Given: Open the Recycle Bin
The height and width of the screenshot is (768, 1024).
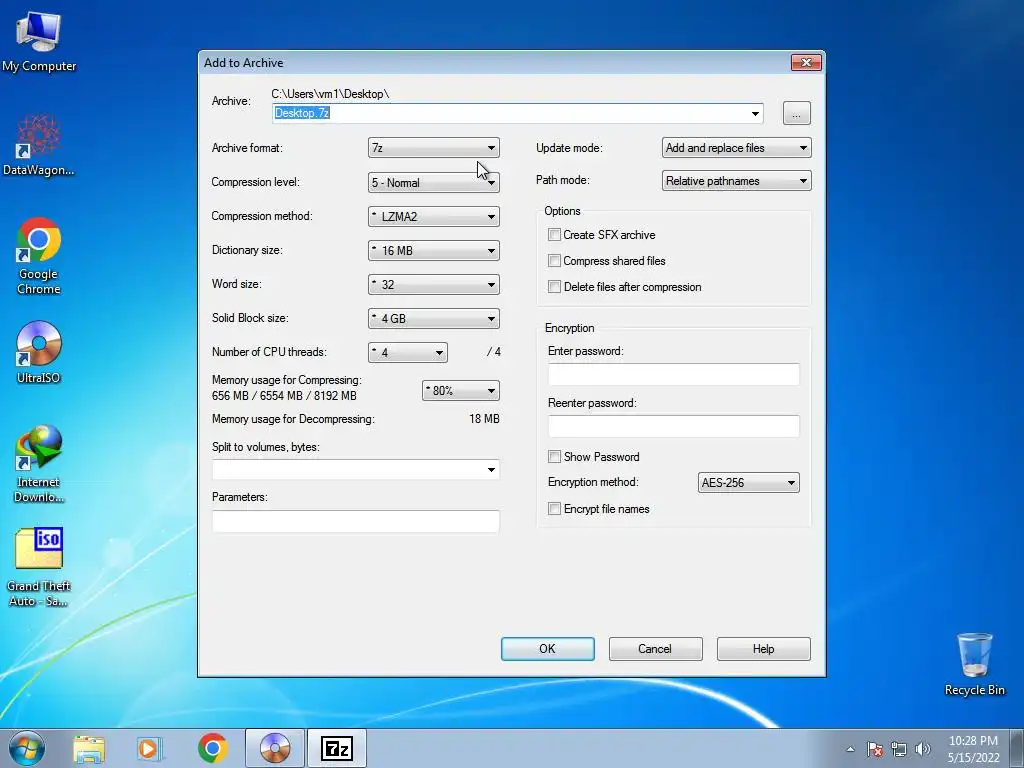Looking at the screenshot, I should (x=974, y=664).
